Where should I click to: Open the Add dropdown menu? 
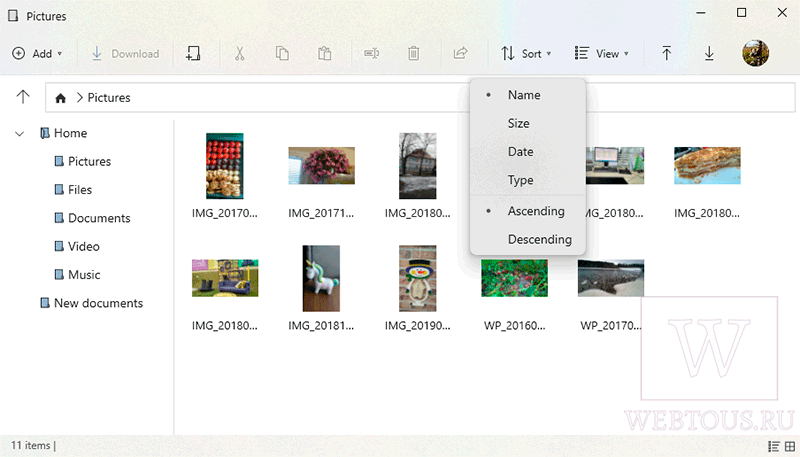(38, 54)
